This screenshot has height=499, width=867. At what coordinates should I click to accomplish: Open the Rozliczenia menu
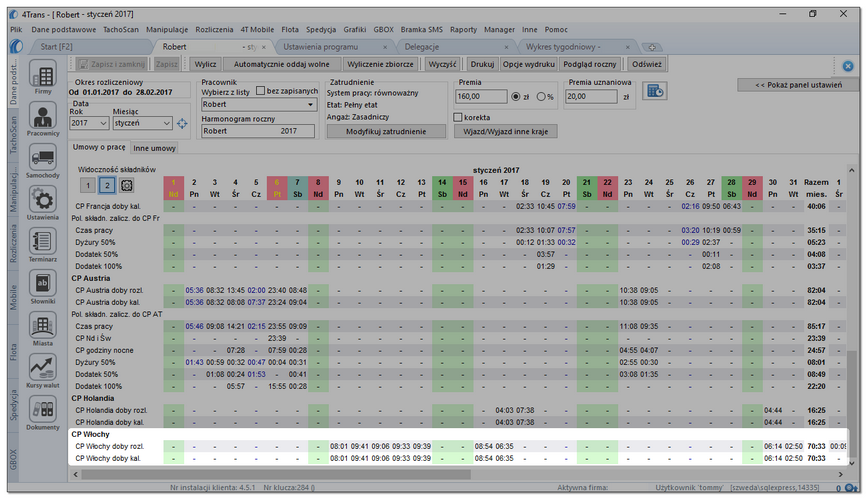(214, 29)
